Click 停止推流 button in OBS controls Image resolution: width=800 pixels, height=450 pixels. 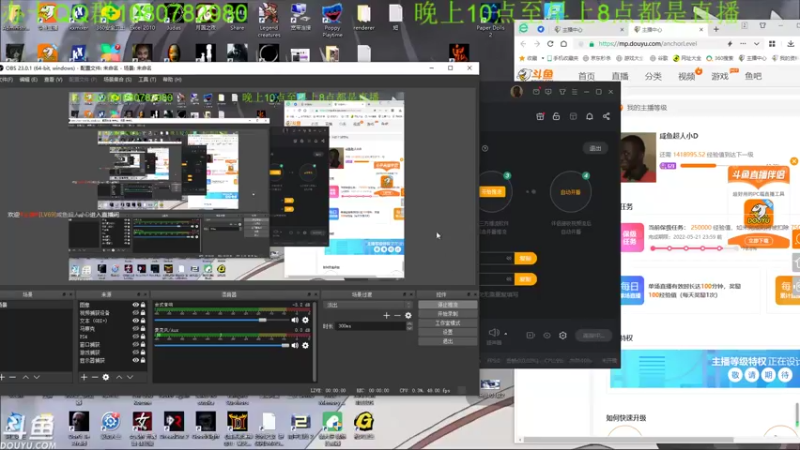click(x=447, y=305)
